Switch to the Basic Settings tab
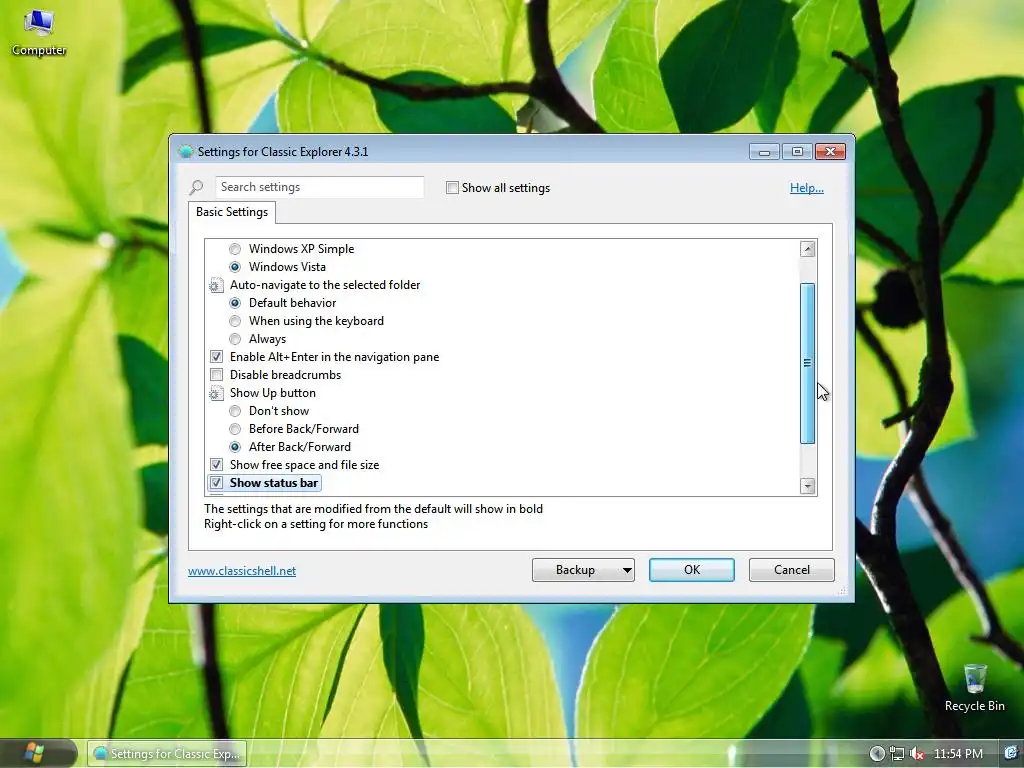Viewport: 1024px width, 768px height. pos(232,212)
